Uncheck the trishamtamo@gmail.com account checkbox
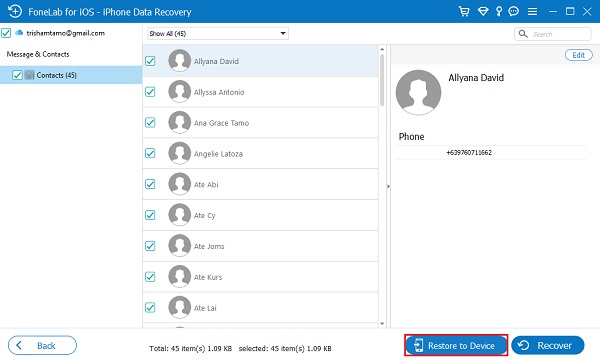 coord(6,33)
